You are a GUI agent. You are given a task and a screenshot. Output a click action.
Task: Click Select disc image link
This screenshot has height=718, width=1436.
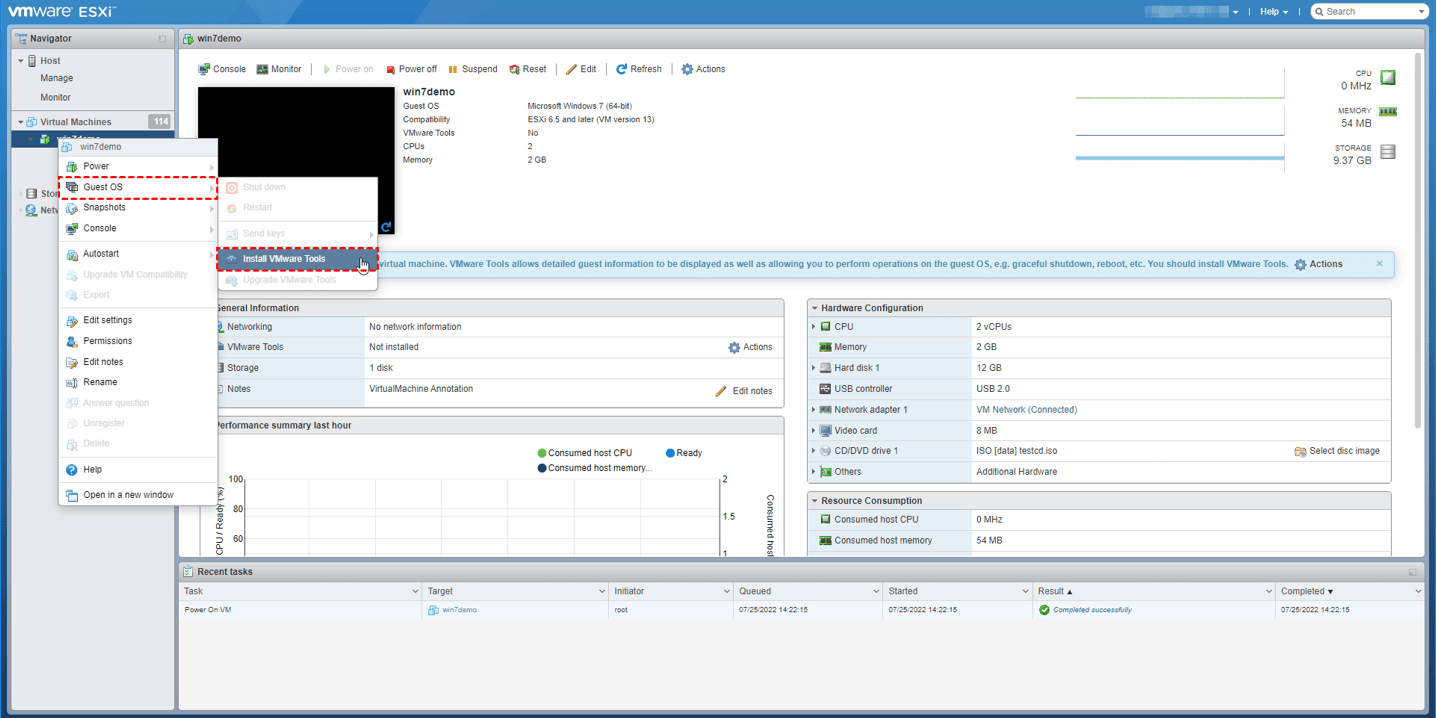[1337, 451]
